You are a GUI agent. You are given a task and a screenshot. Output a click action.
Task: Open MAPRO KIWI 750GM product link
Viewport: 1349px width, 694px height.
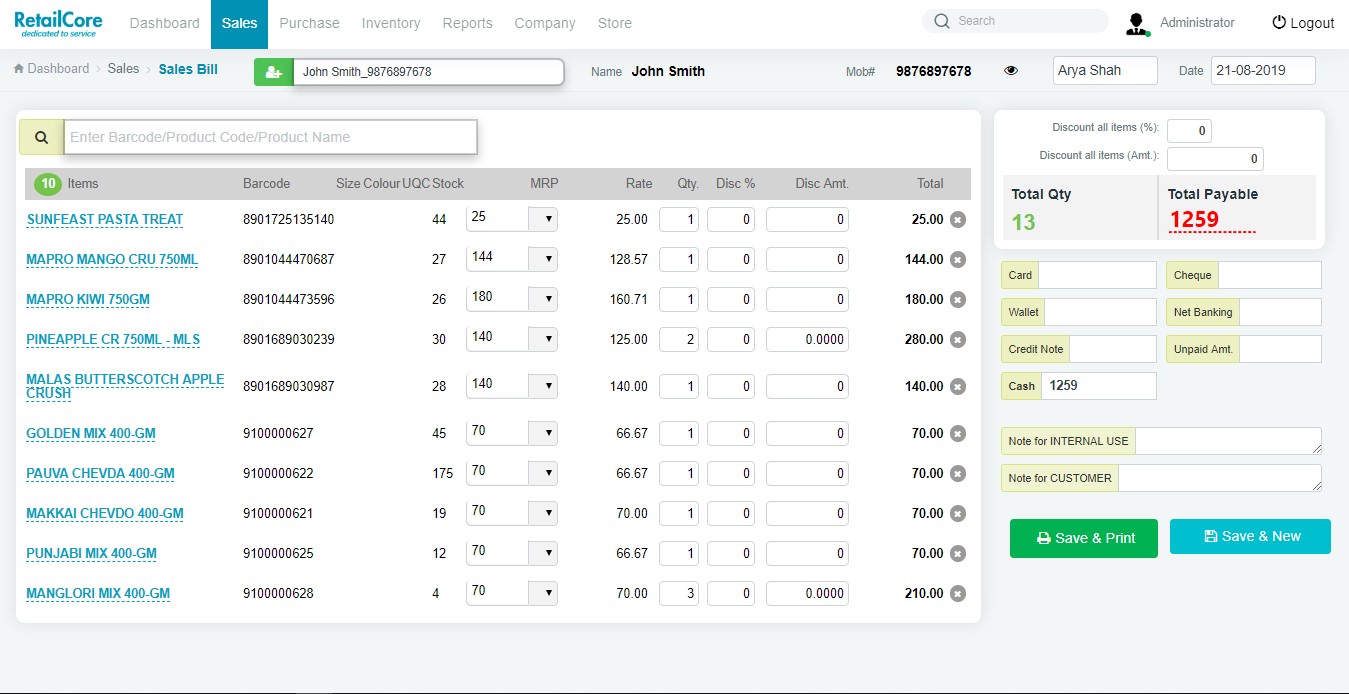point(88,300)
